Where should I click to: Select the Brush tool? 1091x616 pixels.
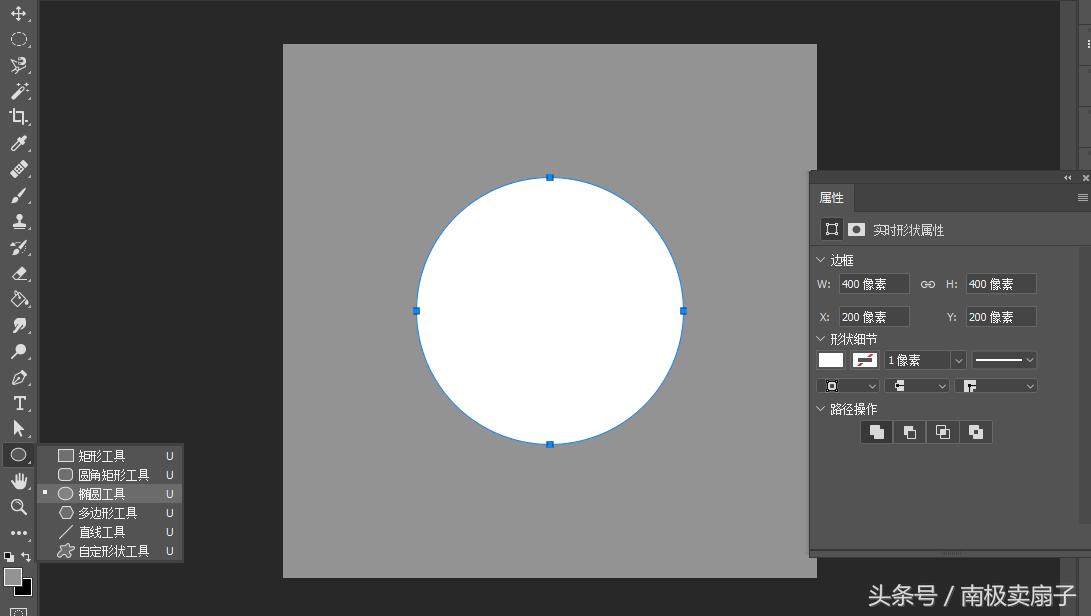(x=19, y=196)
